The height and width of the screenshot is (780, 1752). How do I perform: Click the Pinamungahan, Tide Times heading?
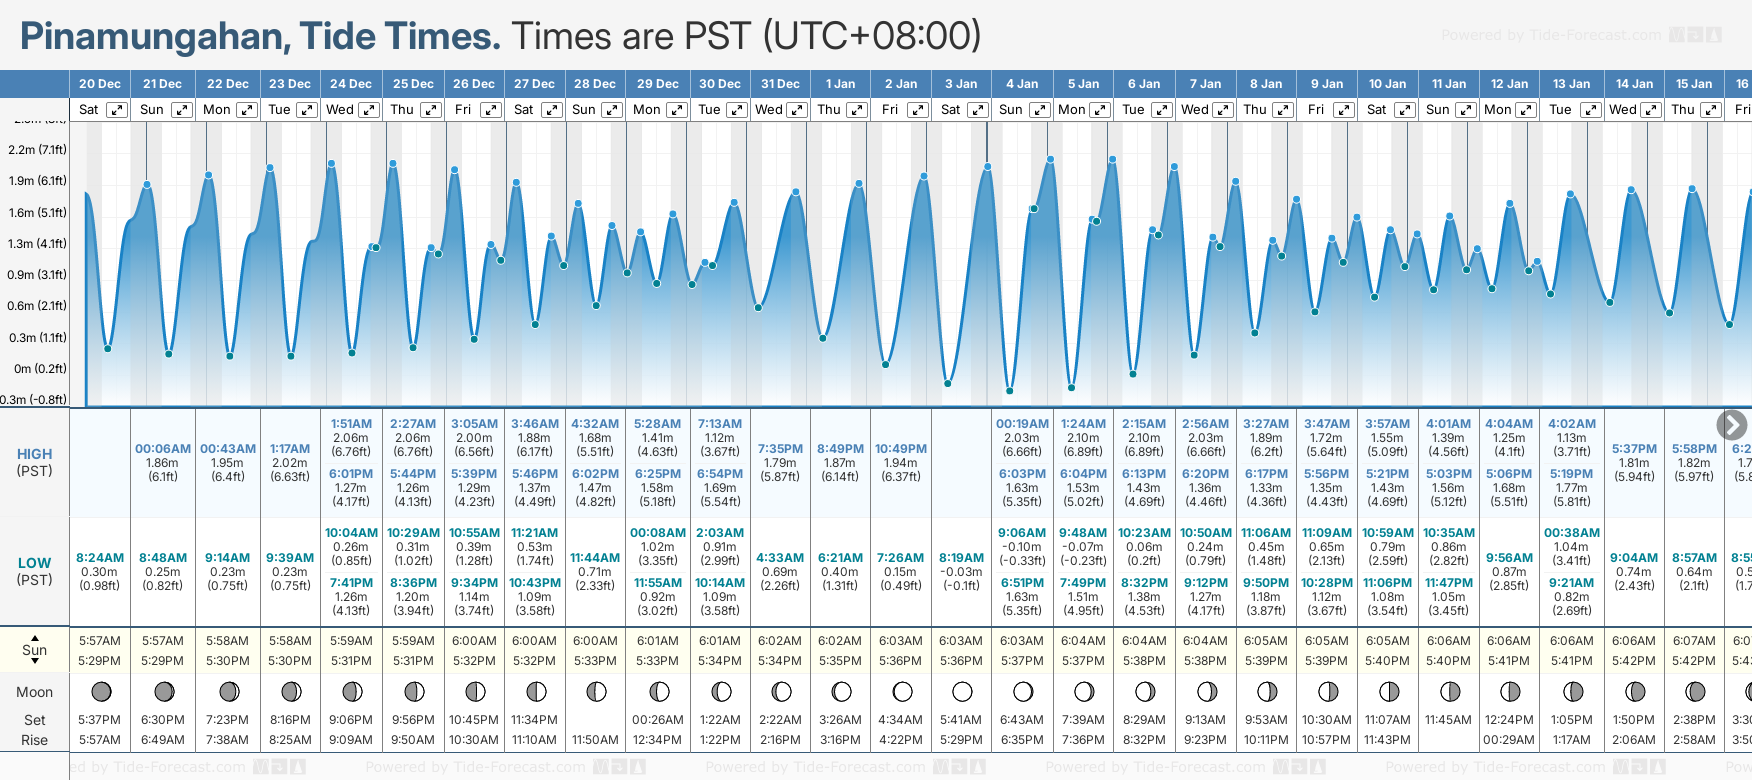(260, 37)
